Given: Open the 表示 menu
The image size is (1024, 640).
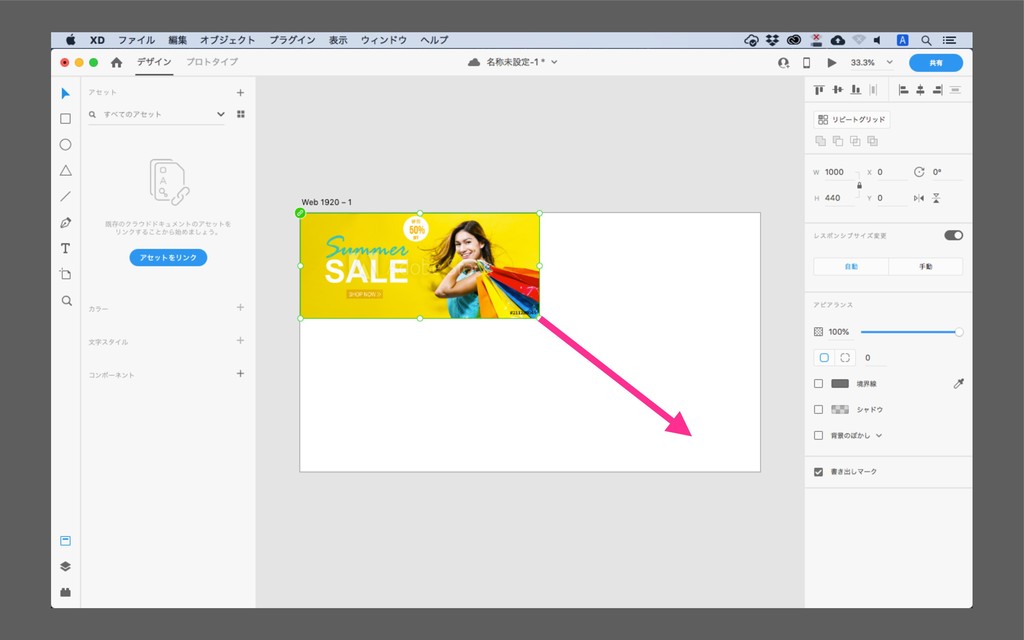Looking at the screenshot, I should (x=338, y=40).
